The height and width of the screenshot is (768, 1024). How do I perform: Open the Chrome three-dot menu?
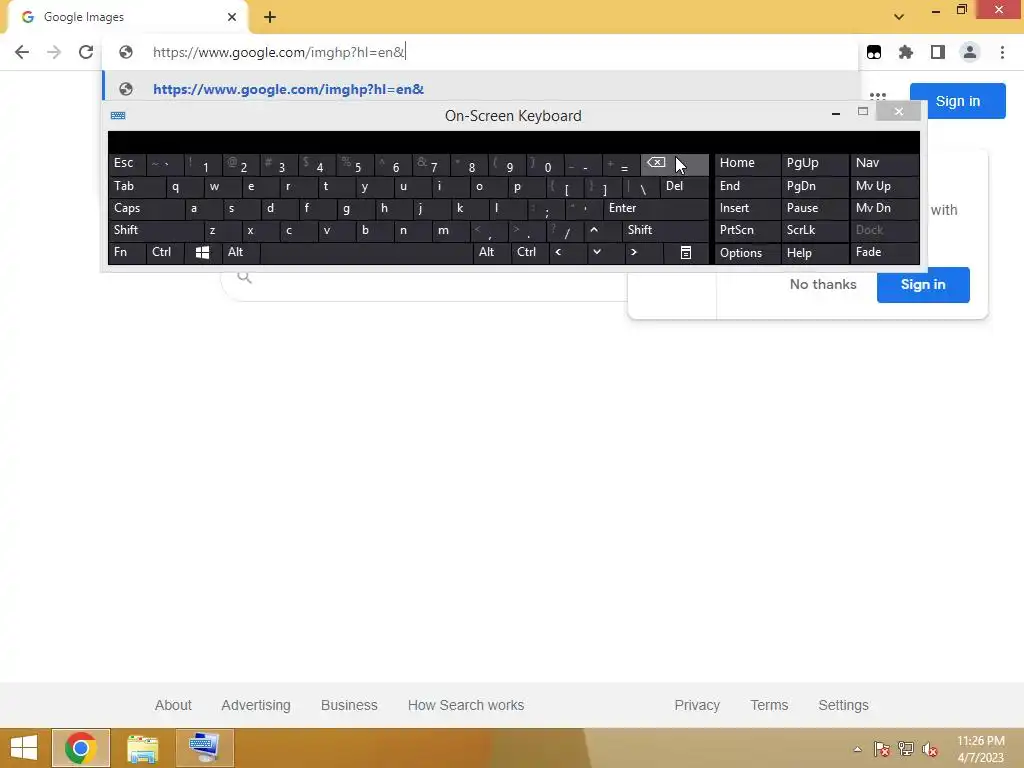pyautogui.click(x=1002, y=52)
